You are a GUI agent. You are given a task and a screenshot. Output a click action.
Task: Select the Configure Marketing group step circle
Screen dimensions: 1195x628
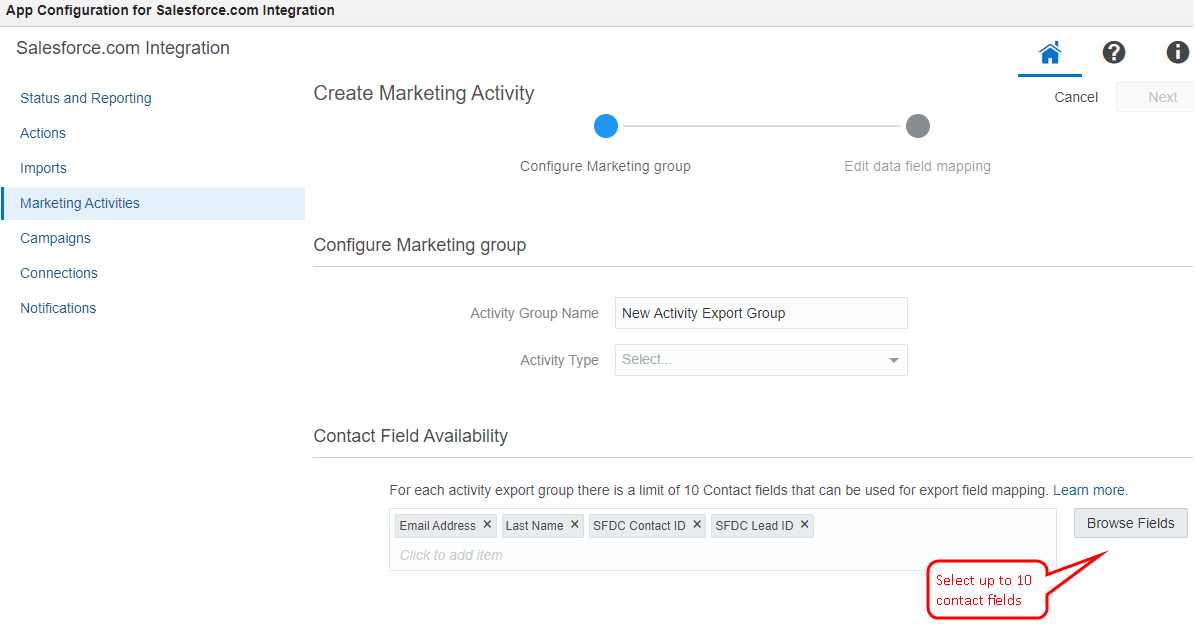(x=606, y=126)
